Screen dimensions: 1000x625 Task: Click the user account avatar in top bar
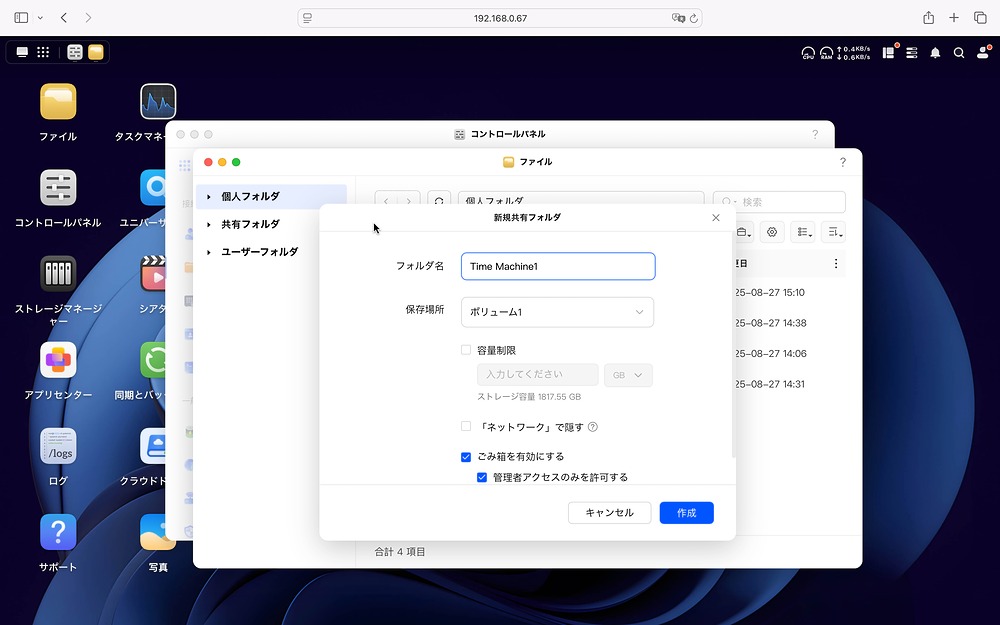click(x=983, y=52)
